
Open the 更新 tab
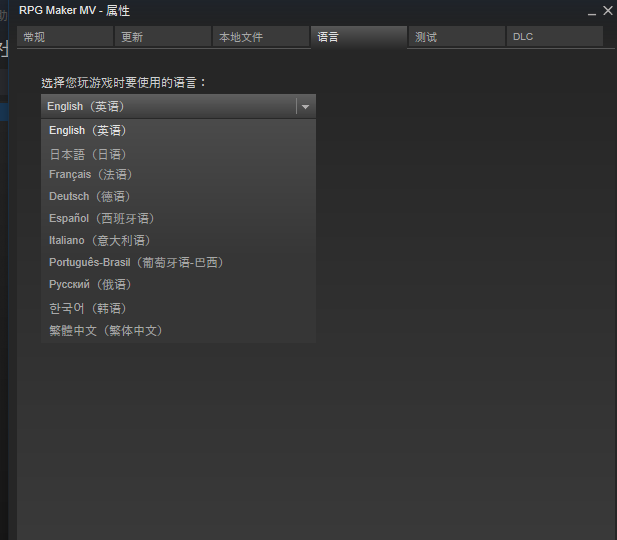tap(163, 37)
